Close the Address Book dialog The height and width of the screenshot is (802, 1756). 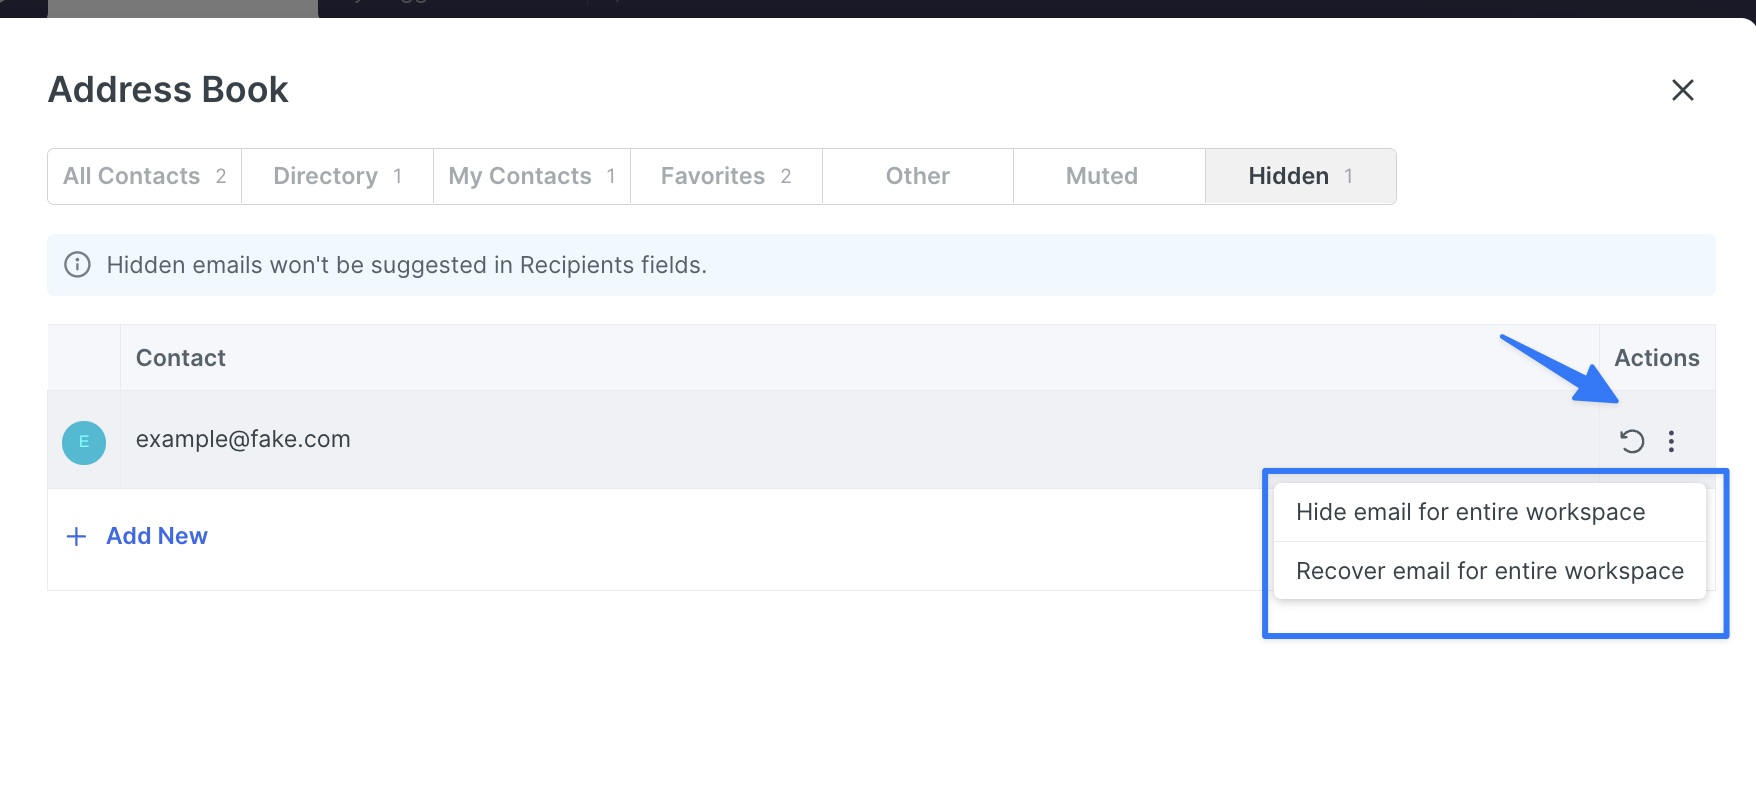(1682, 90)
